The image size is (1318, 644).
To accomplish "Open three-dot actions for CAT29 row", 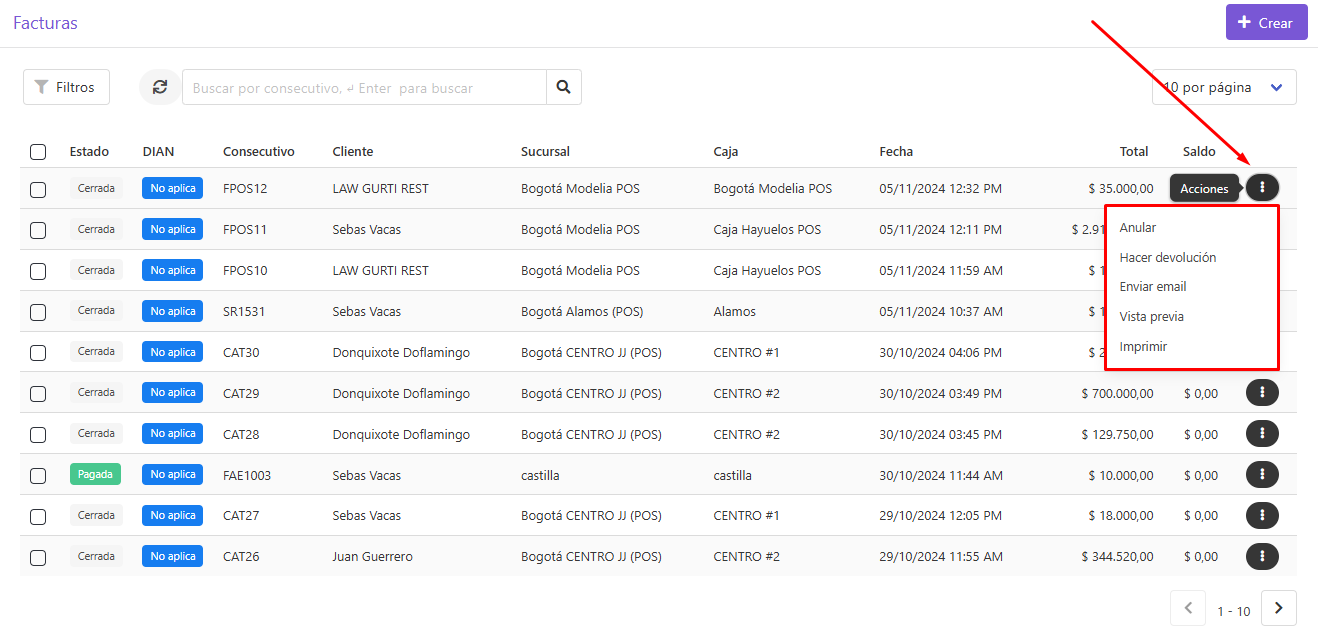I will (1262, 392).
